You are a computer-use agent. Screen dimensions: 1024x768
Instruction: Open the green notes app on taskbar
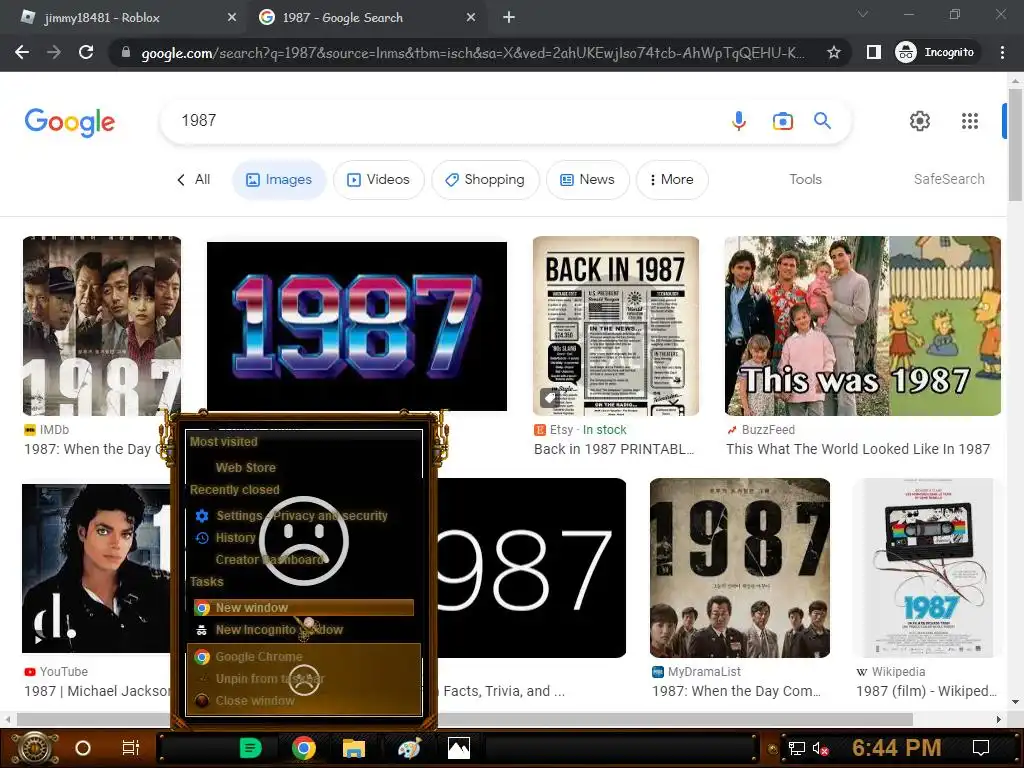click(251, 748)
